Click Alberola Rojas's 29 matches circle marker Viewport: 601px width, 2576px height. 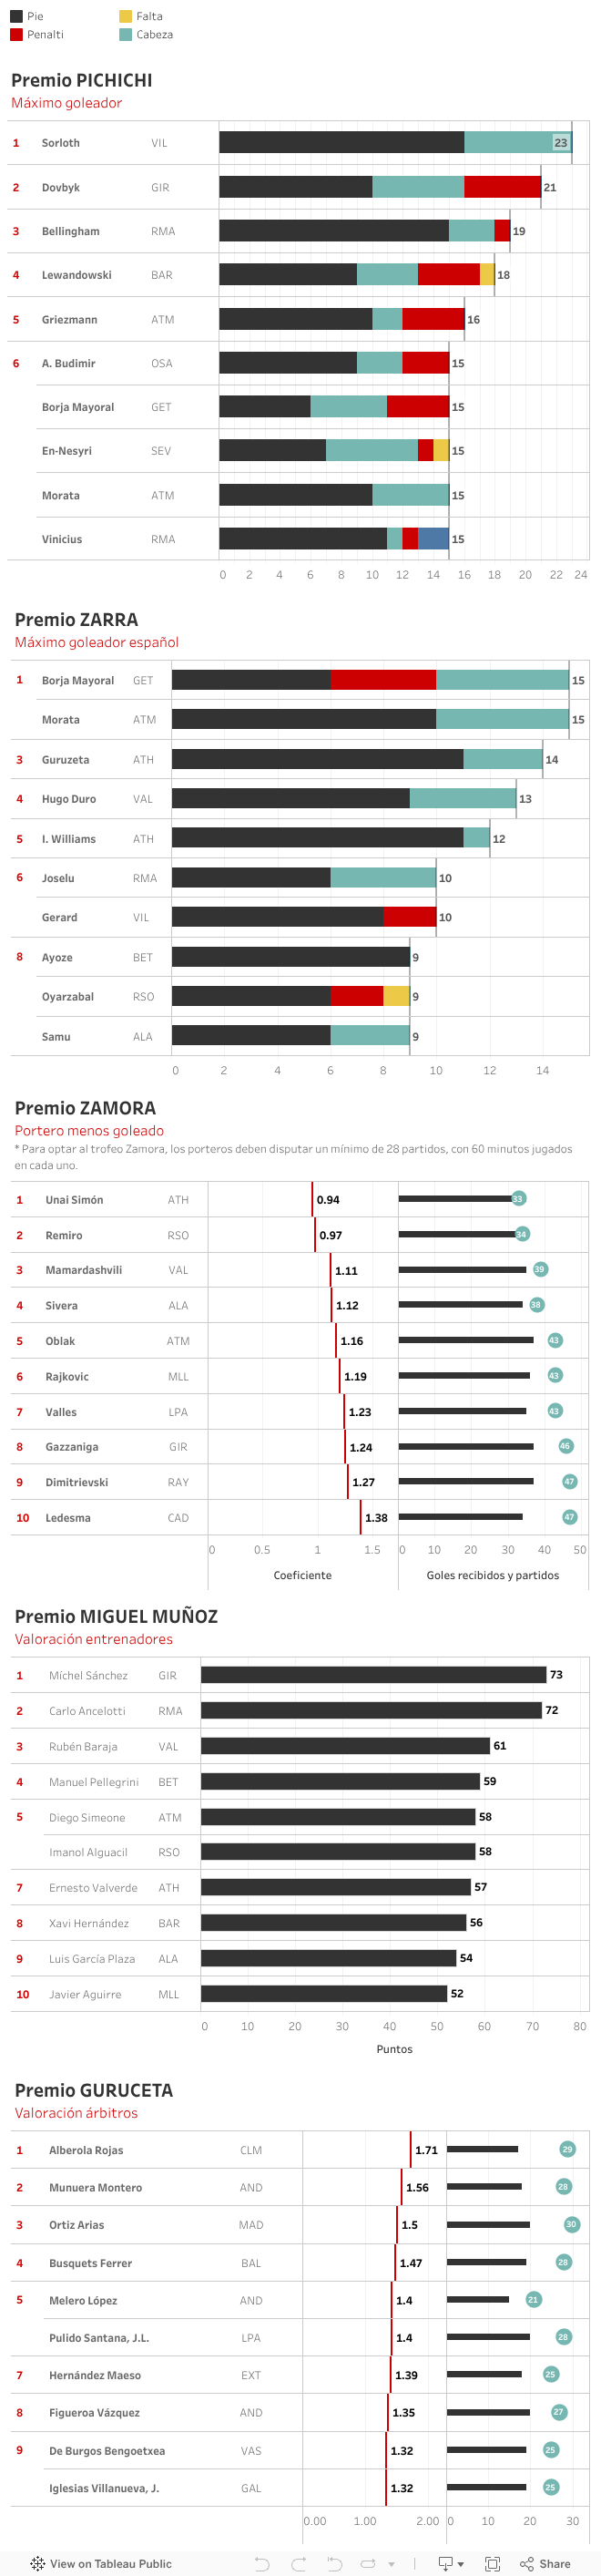point(567,2149)
